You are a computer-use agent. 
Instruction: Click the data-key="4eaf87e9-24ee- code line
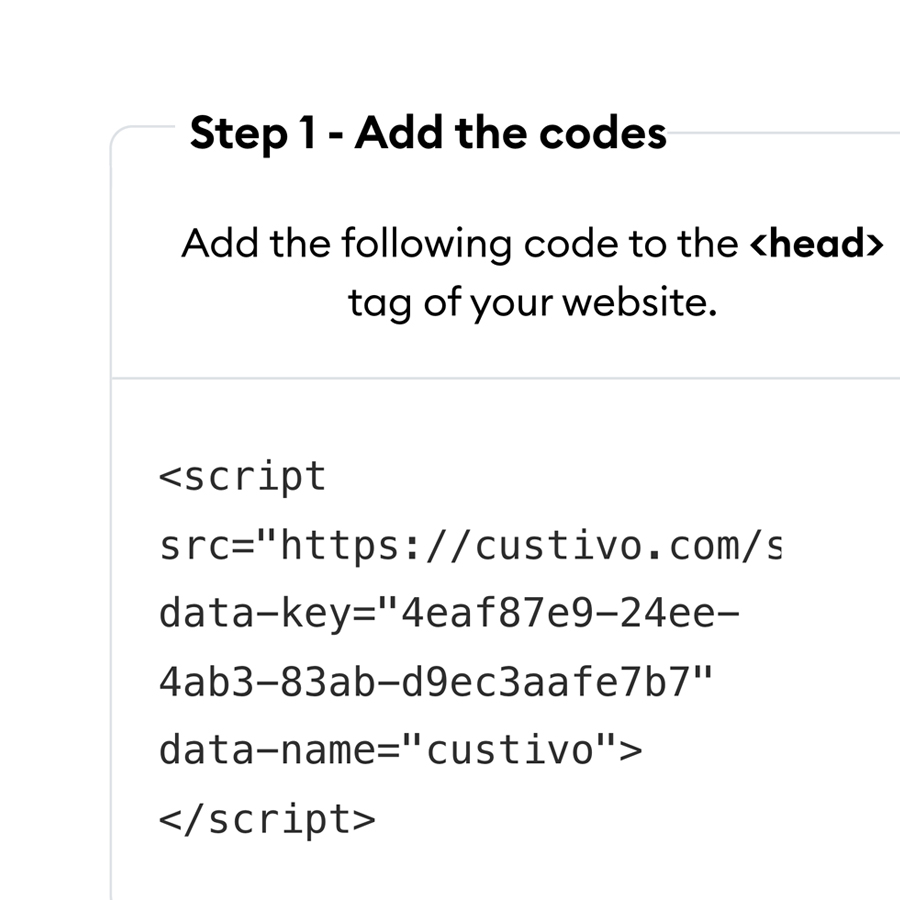click(x=449, y=614)
